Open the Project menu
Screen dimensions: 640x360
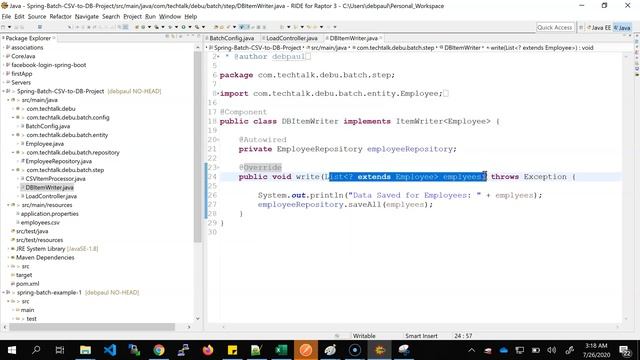(132, 16)
